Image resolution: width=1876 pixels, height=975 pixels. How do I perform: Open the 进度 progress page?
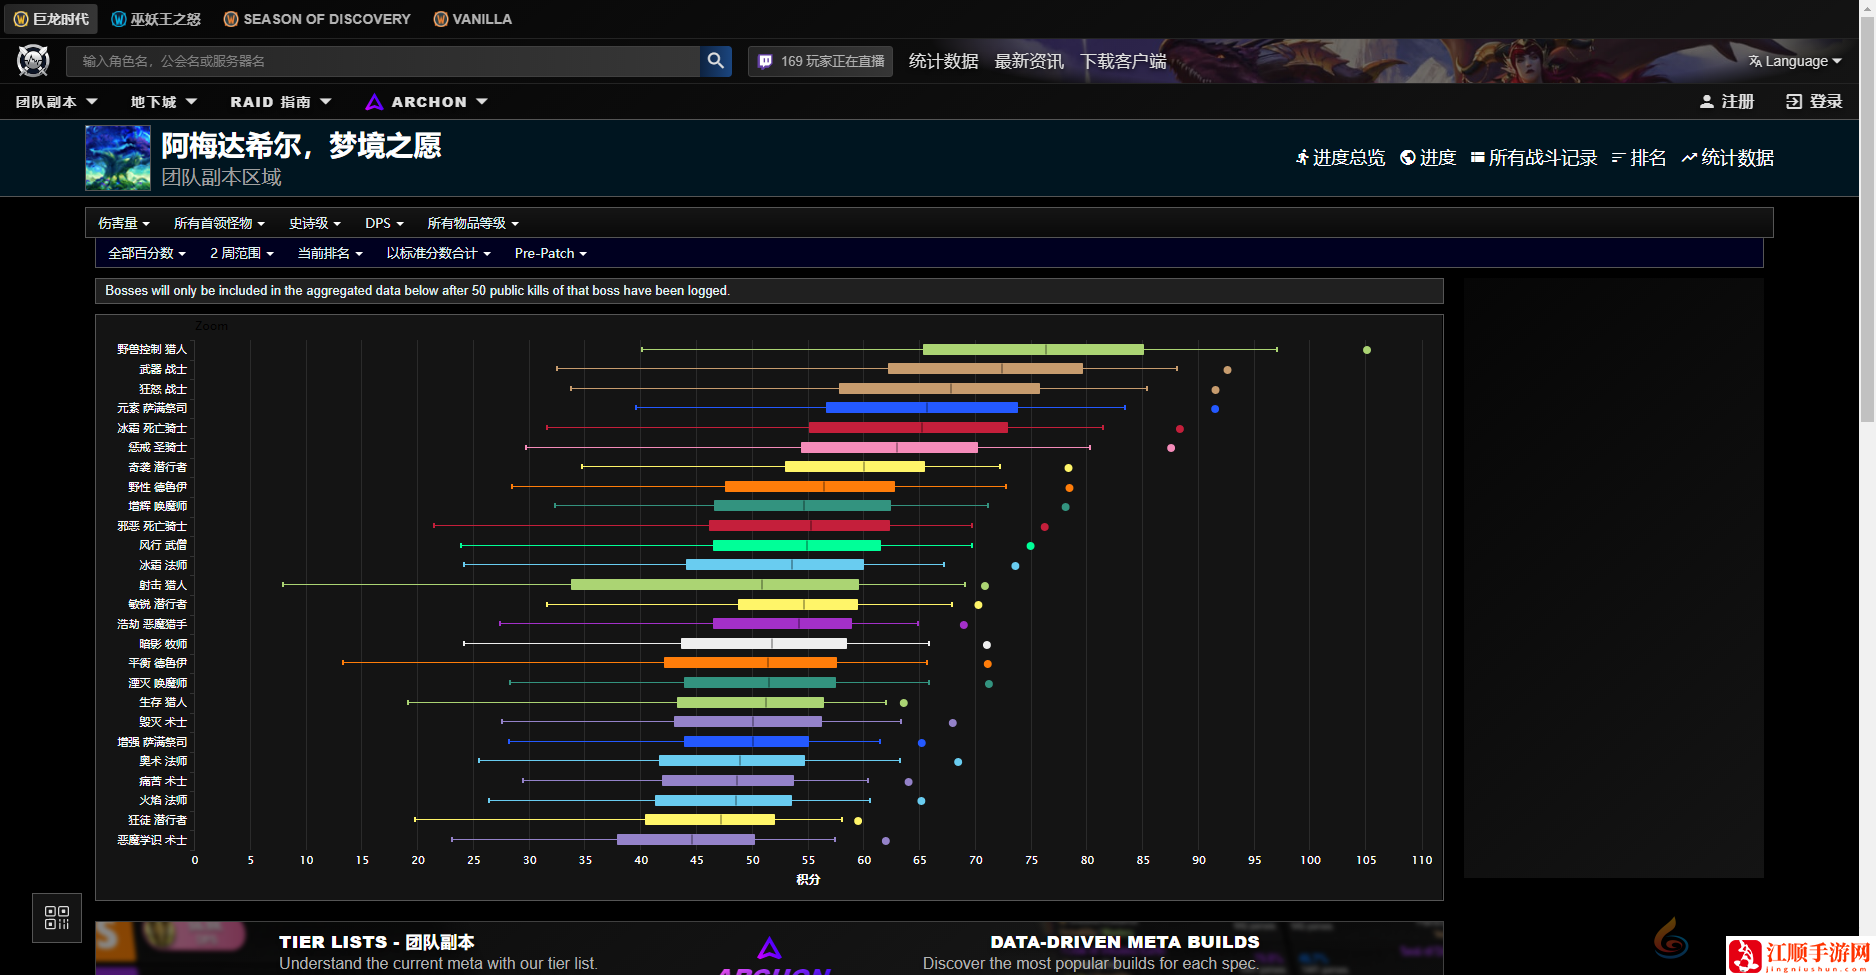(x=1428, y=158)
